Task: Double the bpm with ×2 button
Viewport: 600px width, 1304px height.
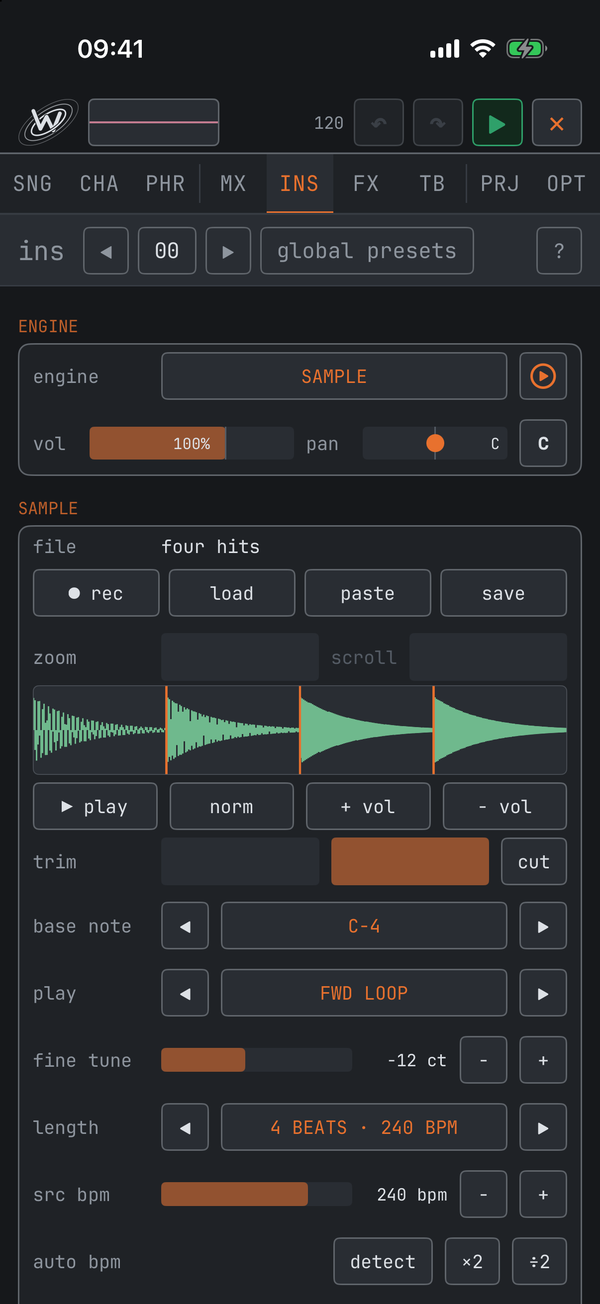Action: tap(472, 1261)
